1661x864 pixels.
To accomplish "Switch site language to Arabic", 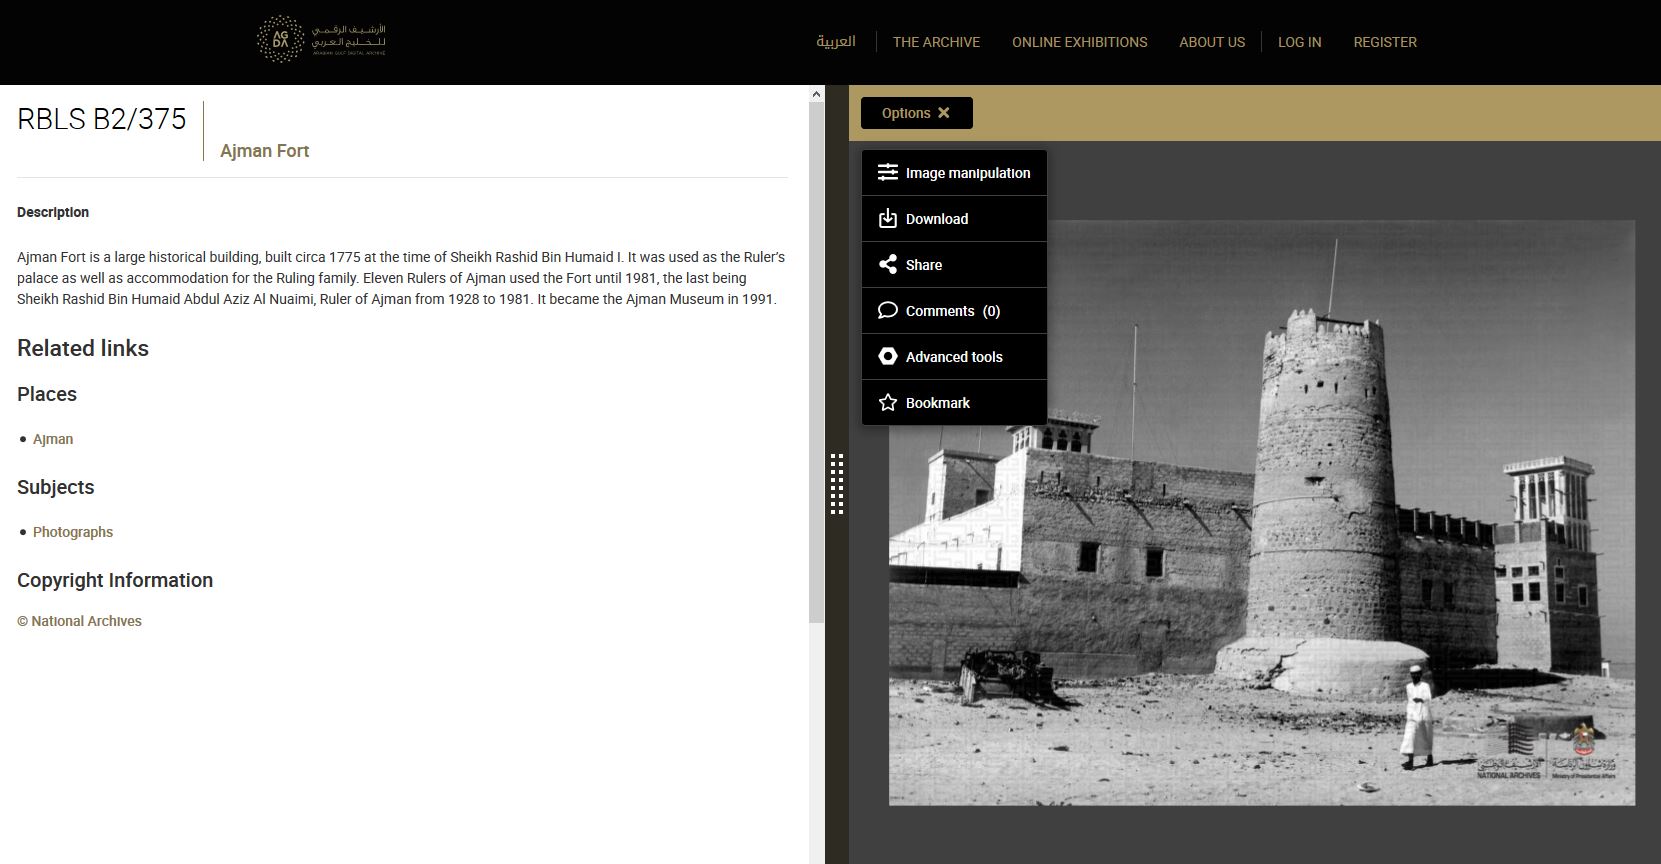I will click(x=836, y=42).
